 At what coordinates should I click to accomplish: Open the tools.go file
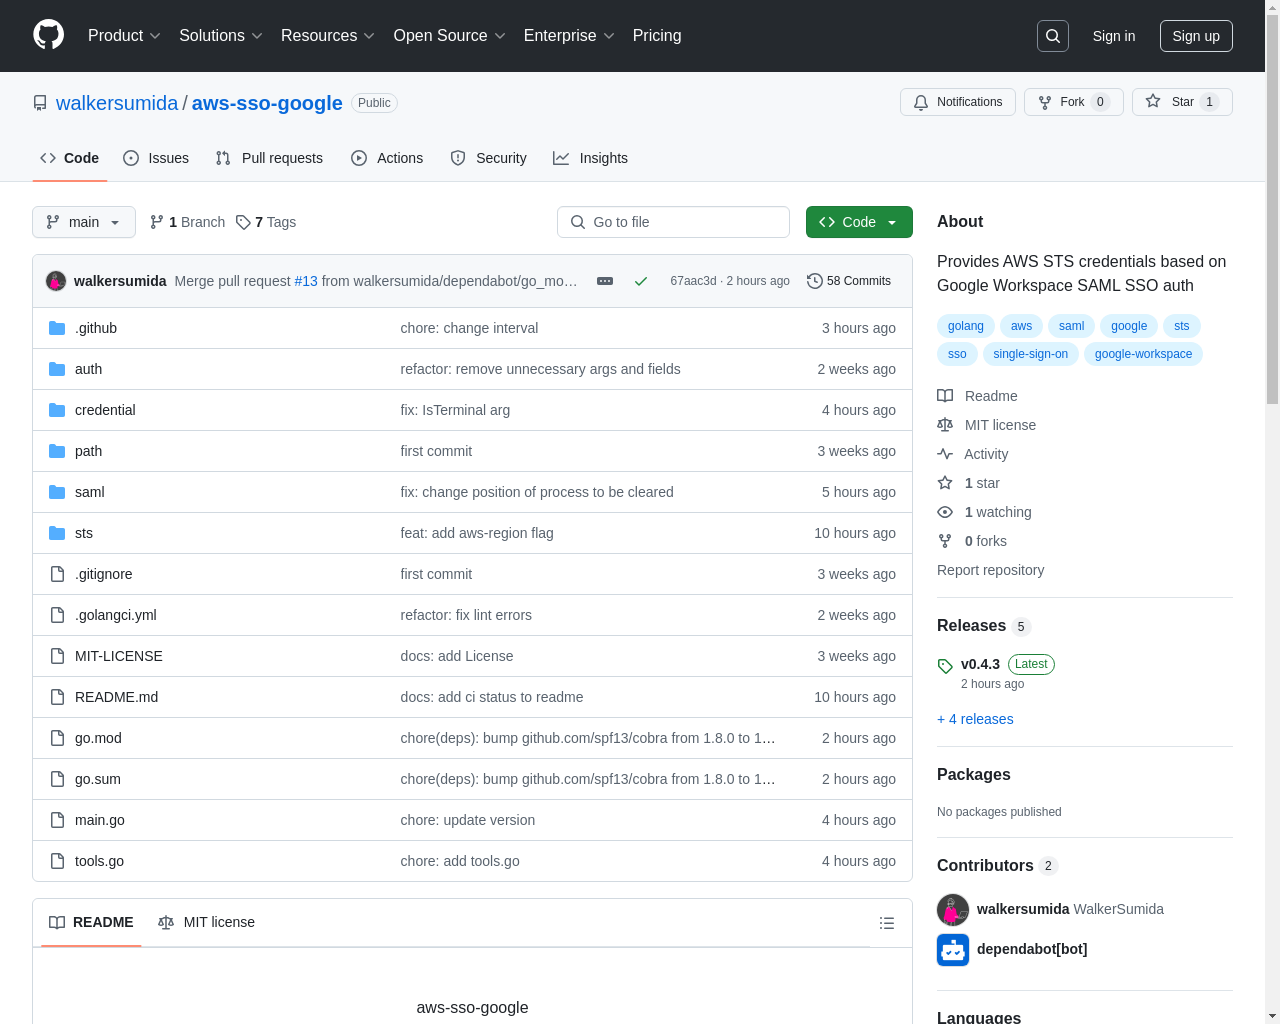[x=99, y=861]
